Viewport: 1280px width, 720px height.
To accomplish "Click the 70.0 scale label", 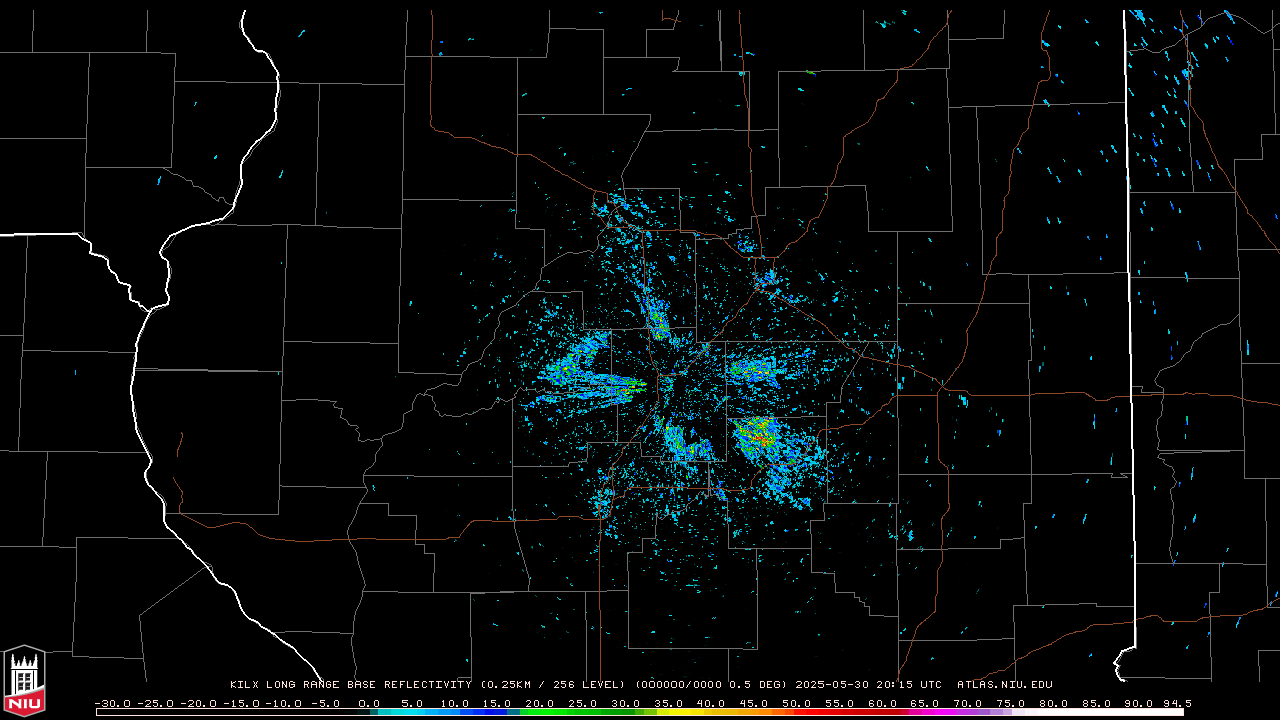I will (968, 704).
